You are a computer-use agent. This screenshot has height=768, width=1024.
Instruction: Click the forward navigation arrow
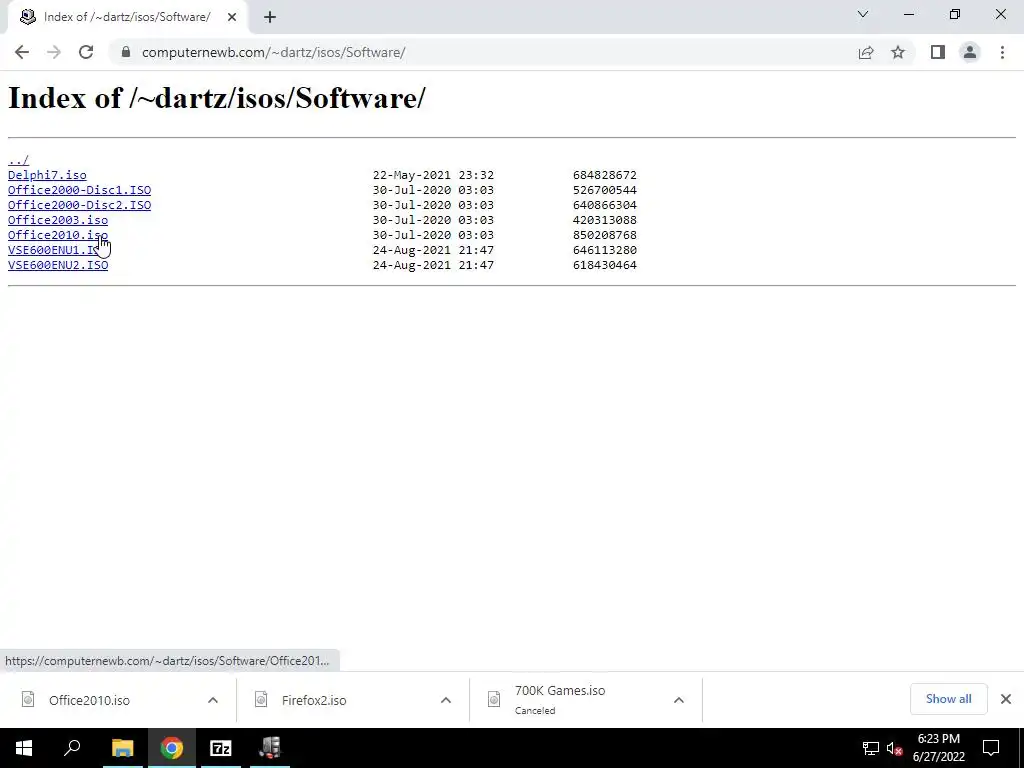(x=54, y=52)
